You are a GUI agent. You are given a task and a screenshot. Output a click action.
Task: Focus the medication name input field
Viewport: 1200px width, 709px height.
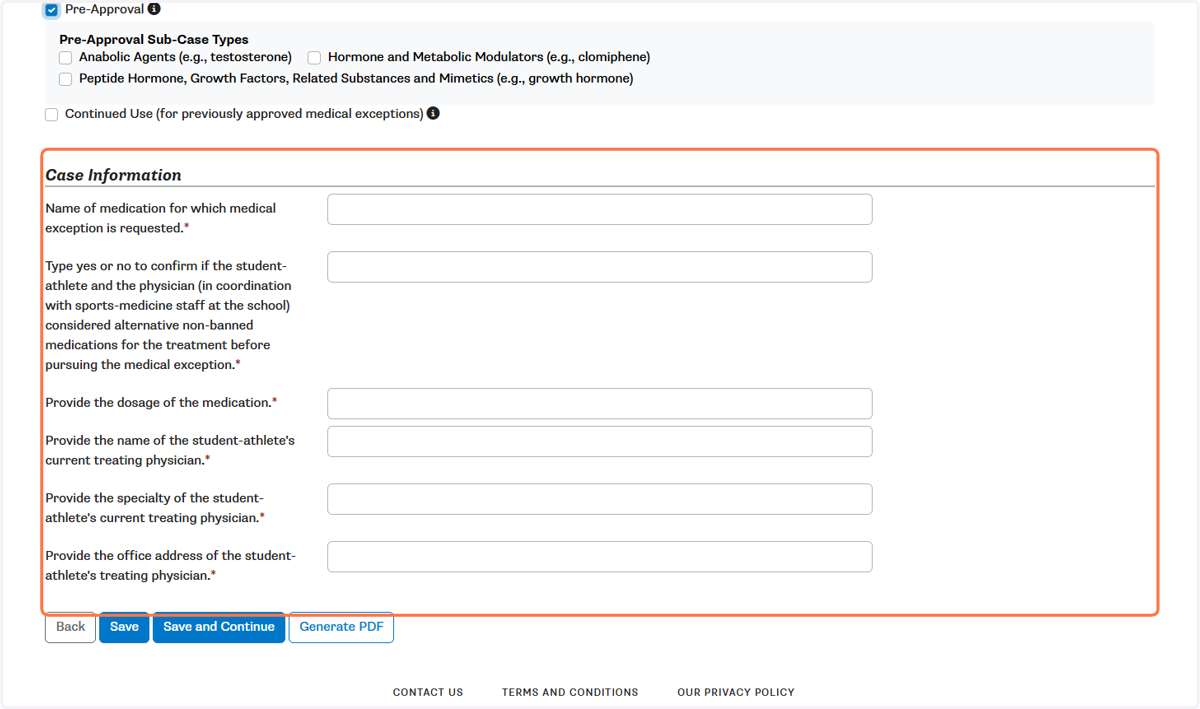600,209
